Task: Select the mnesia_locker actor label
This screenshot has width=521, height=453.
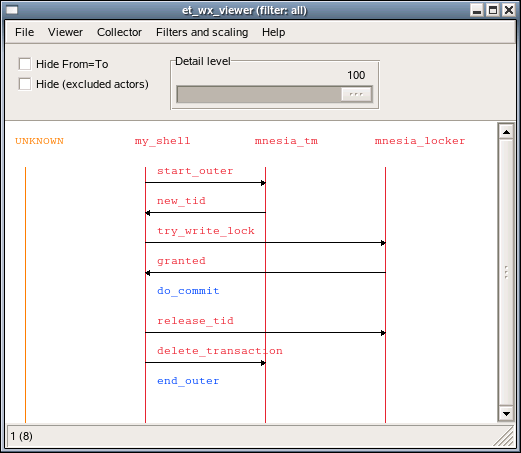Action: point(420,141)
